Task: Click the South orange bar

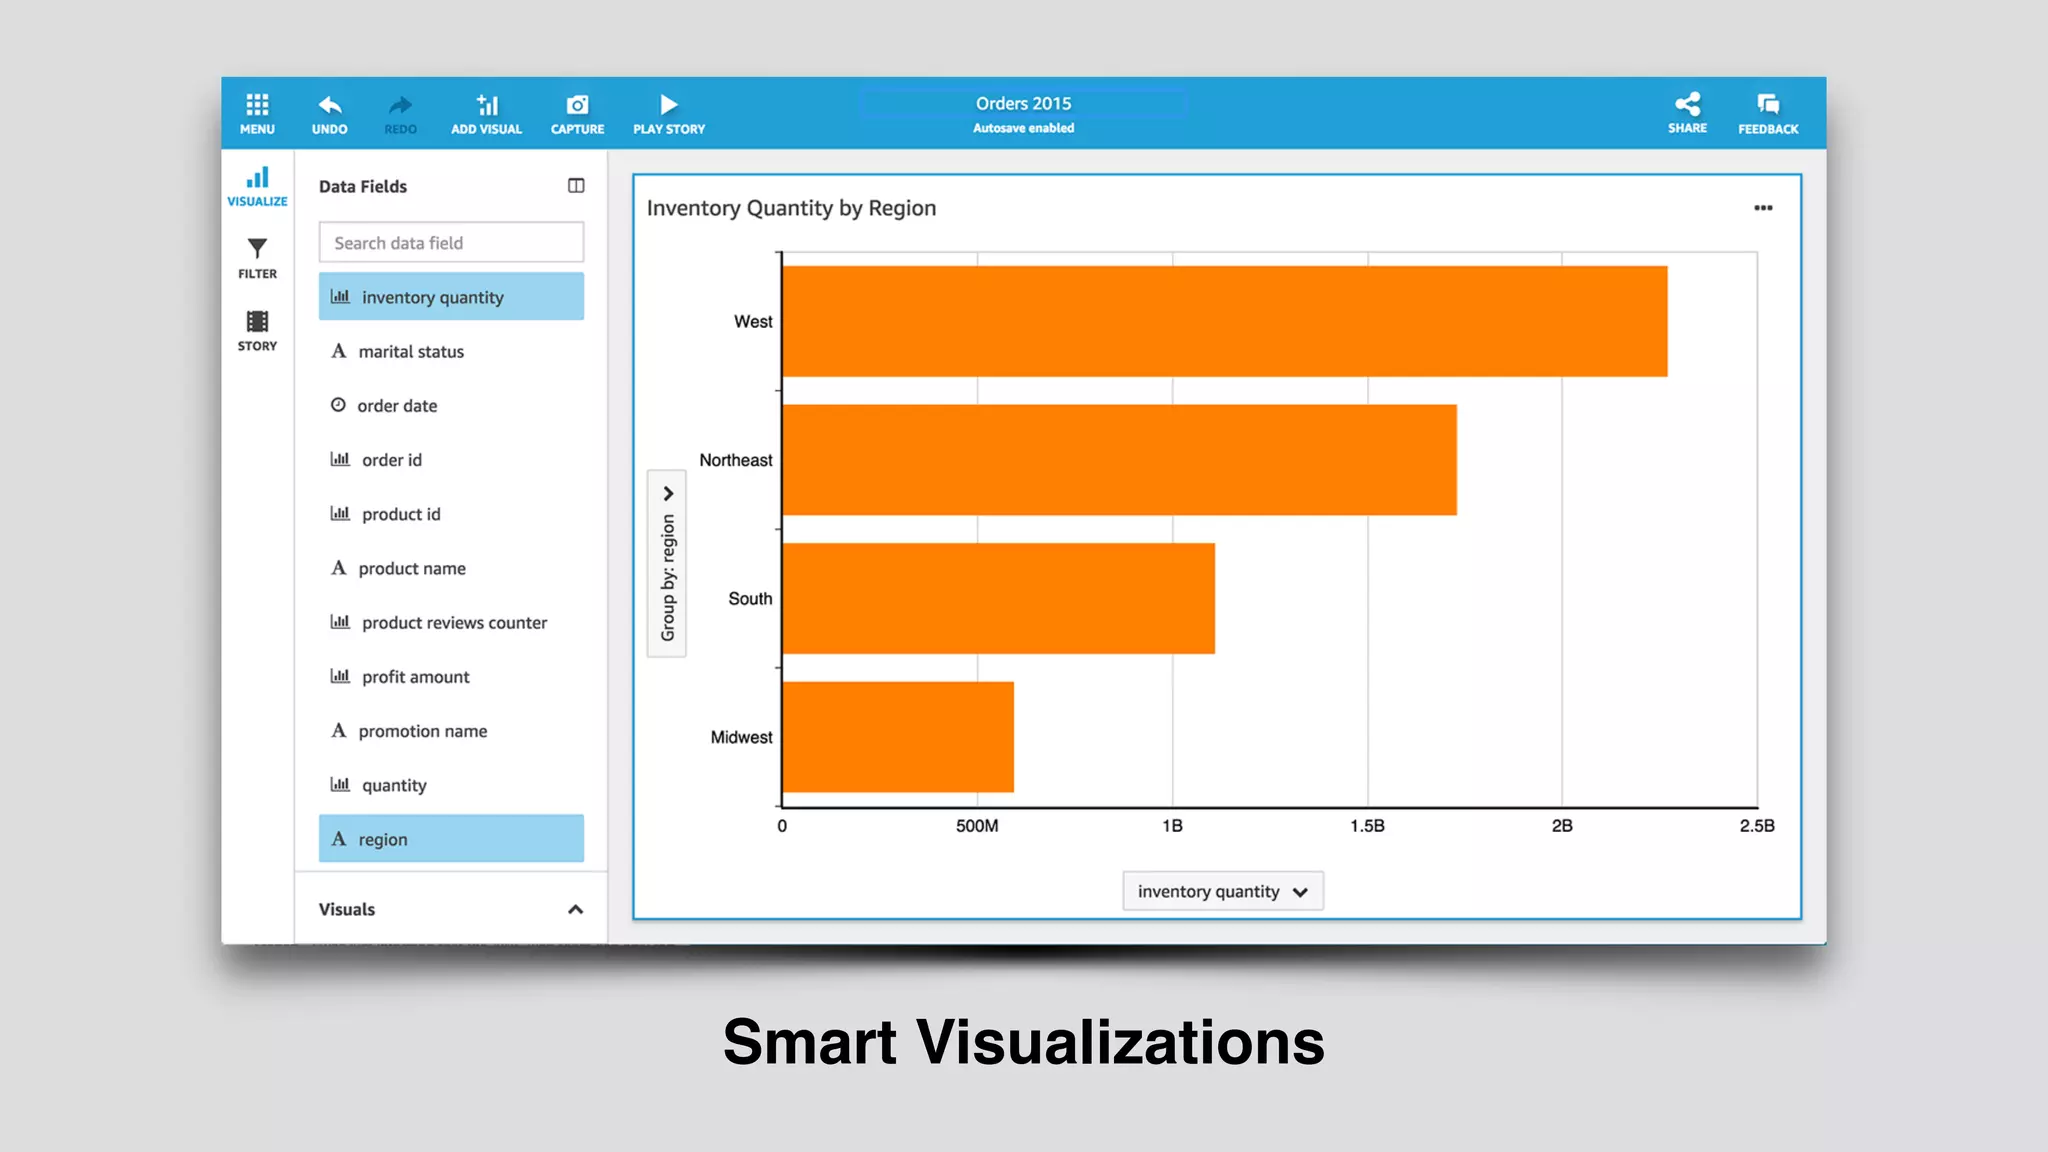Action: (x=998, y=598)
